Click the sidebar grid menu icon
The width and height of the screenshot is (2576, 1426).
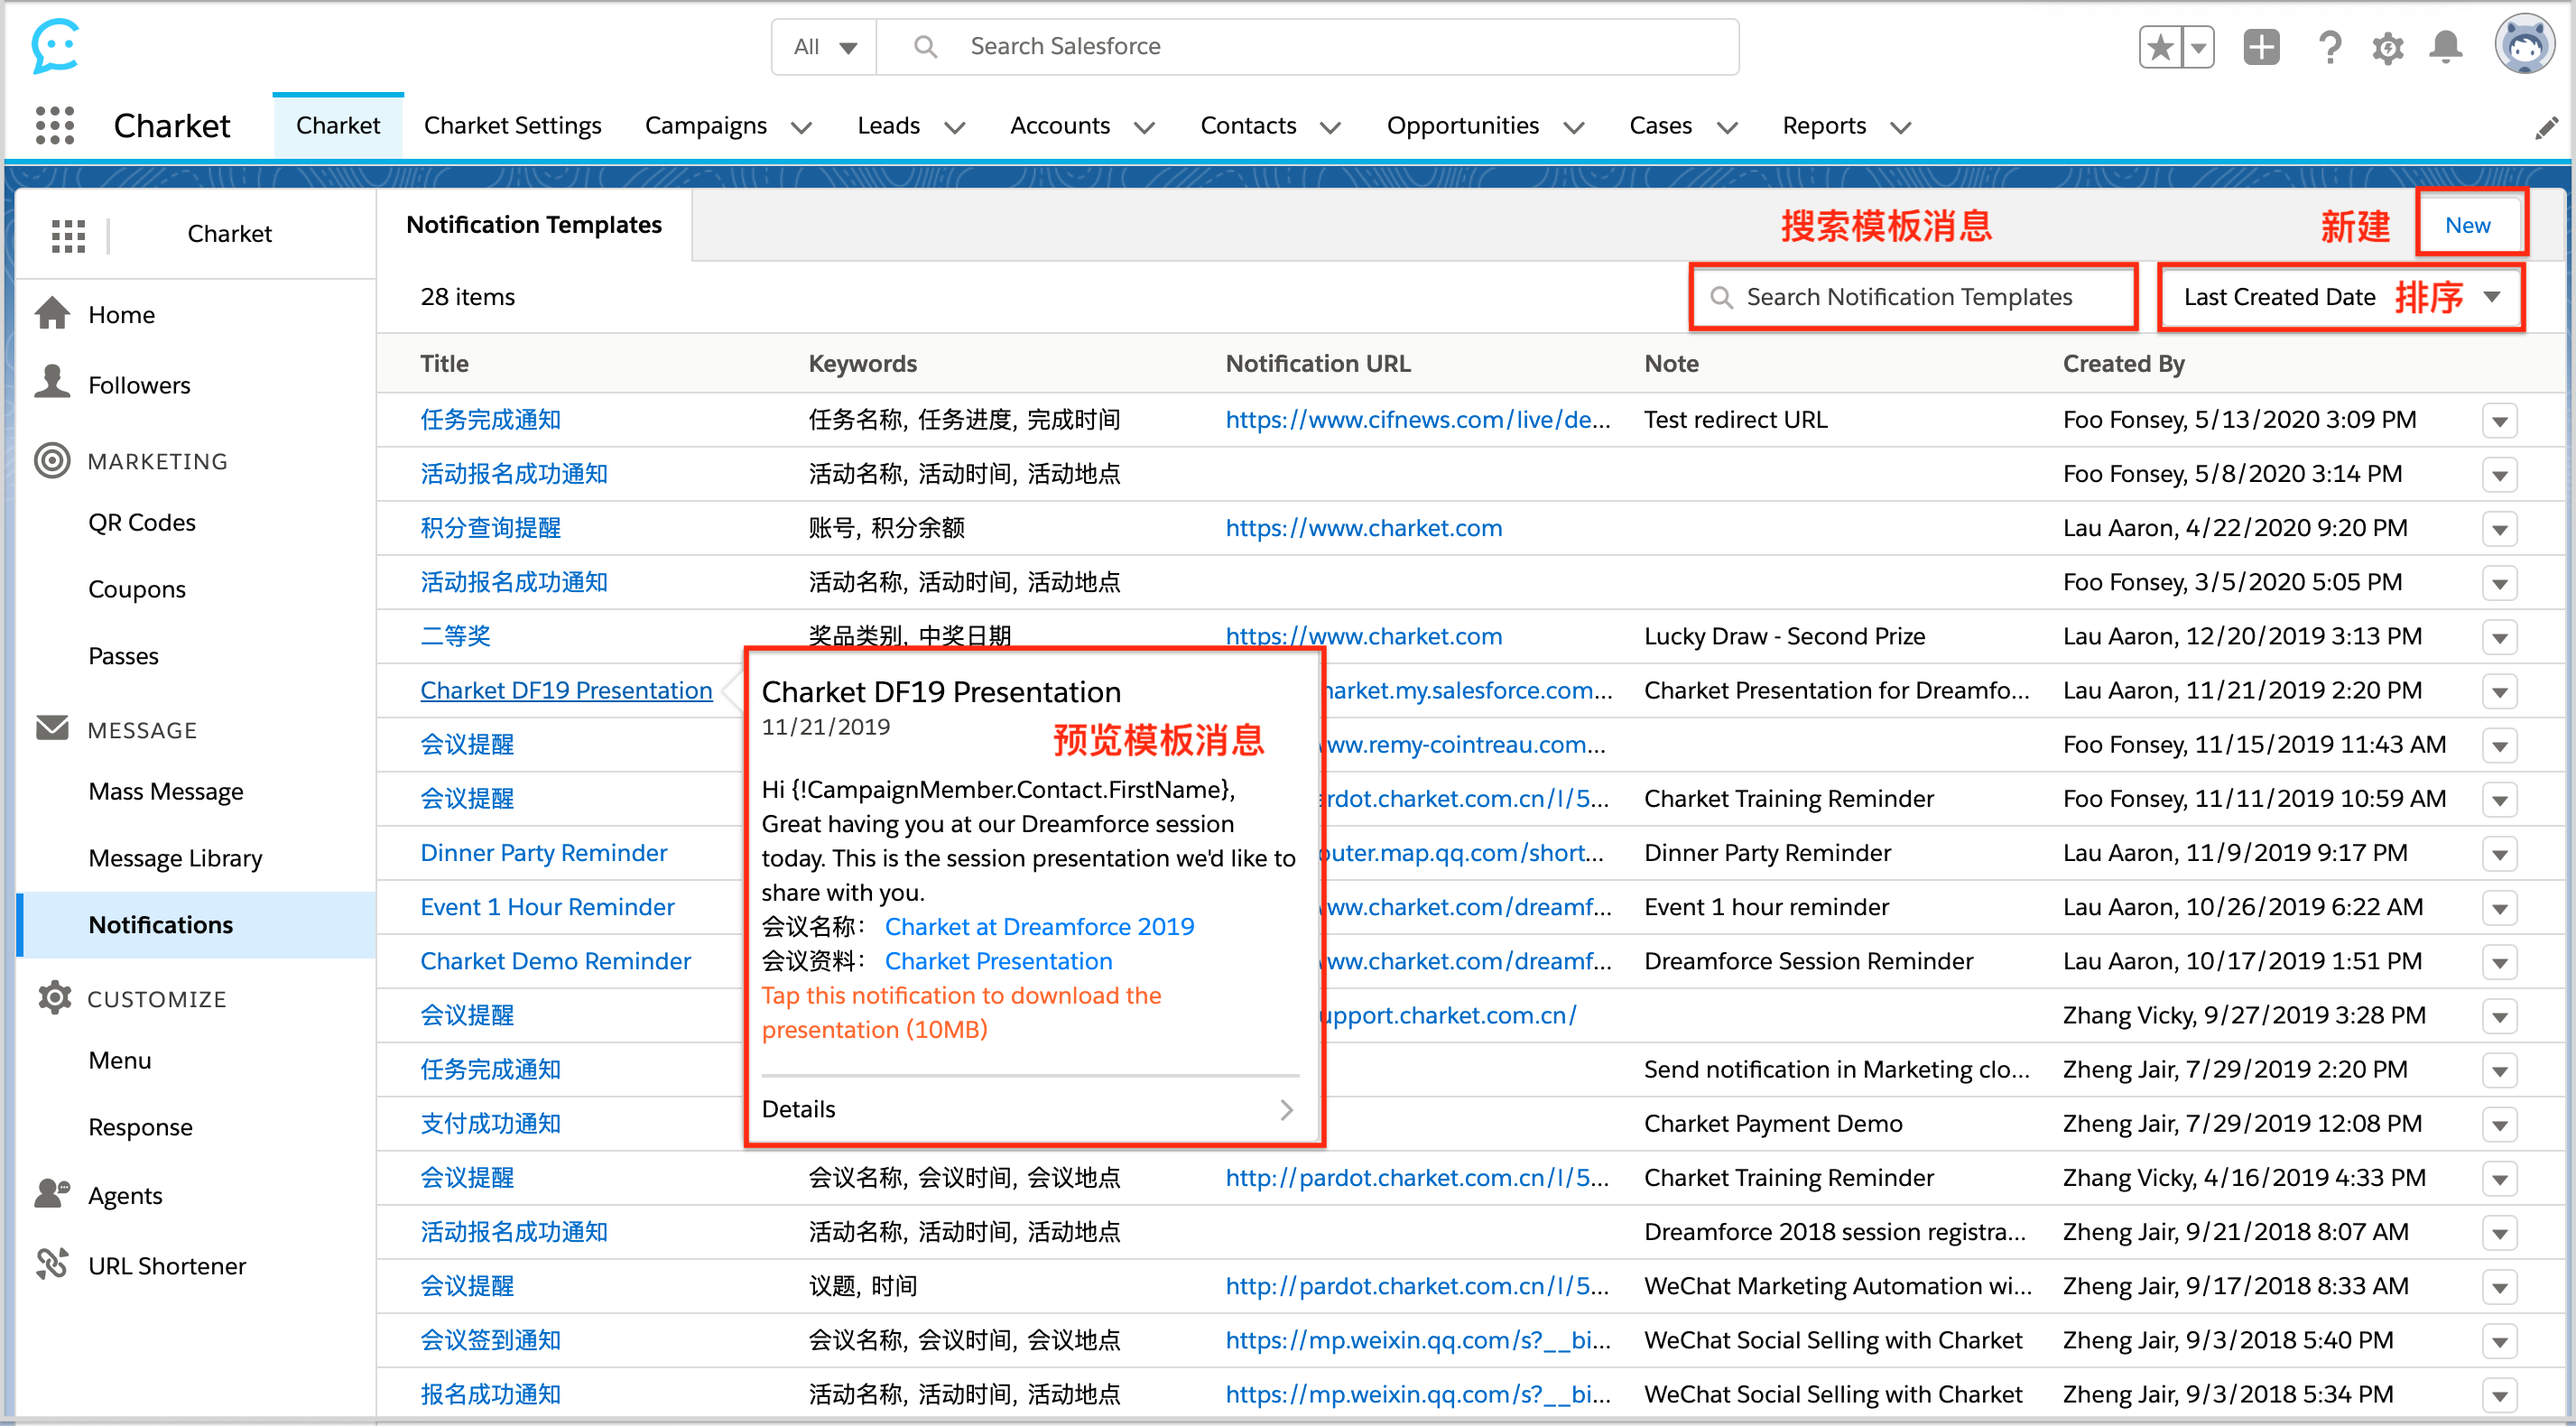[x=68, y=235]
